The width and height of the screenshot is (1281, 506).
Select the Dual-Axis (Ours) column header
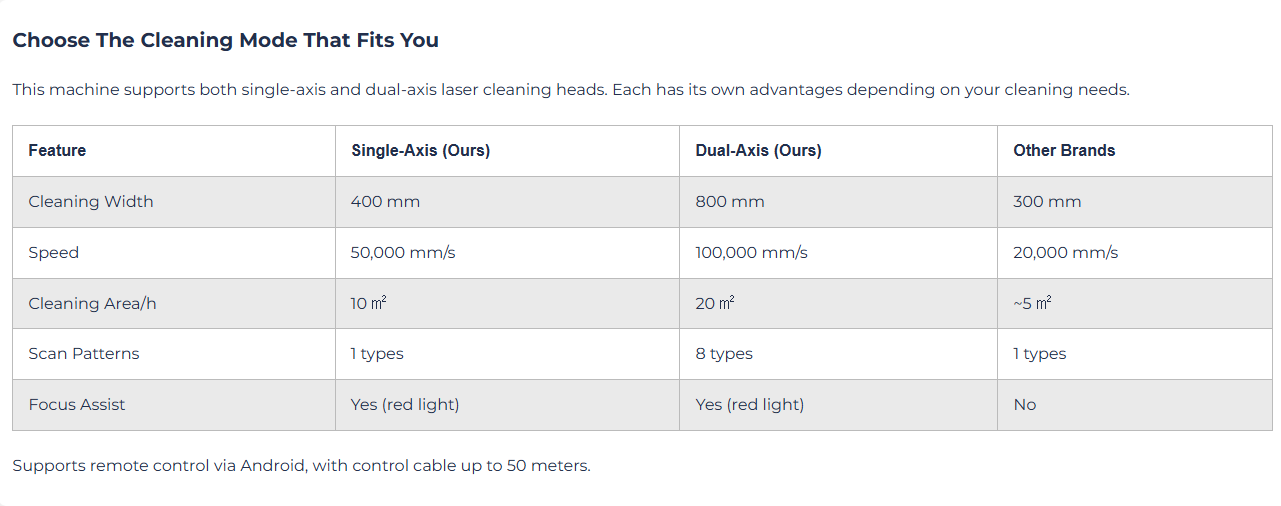click(758, 151)
